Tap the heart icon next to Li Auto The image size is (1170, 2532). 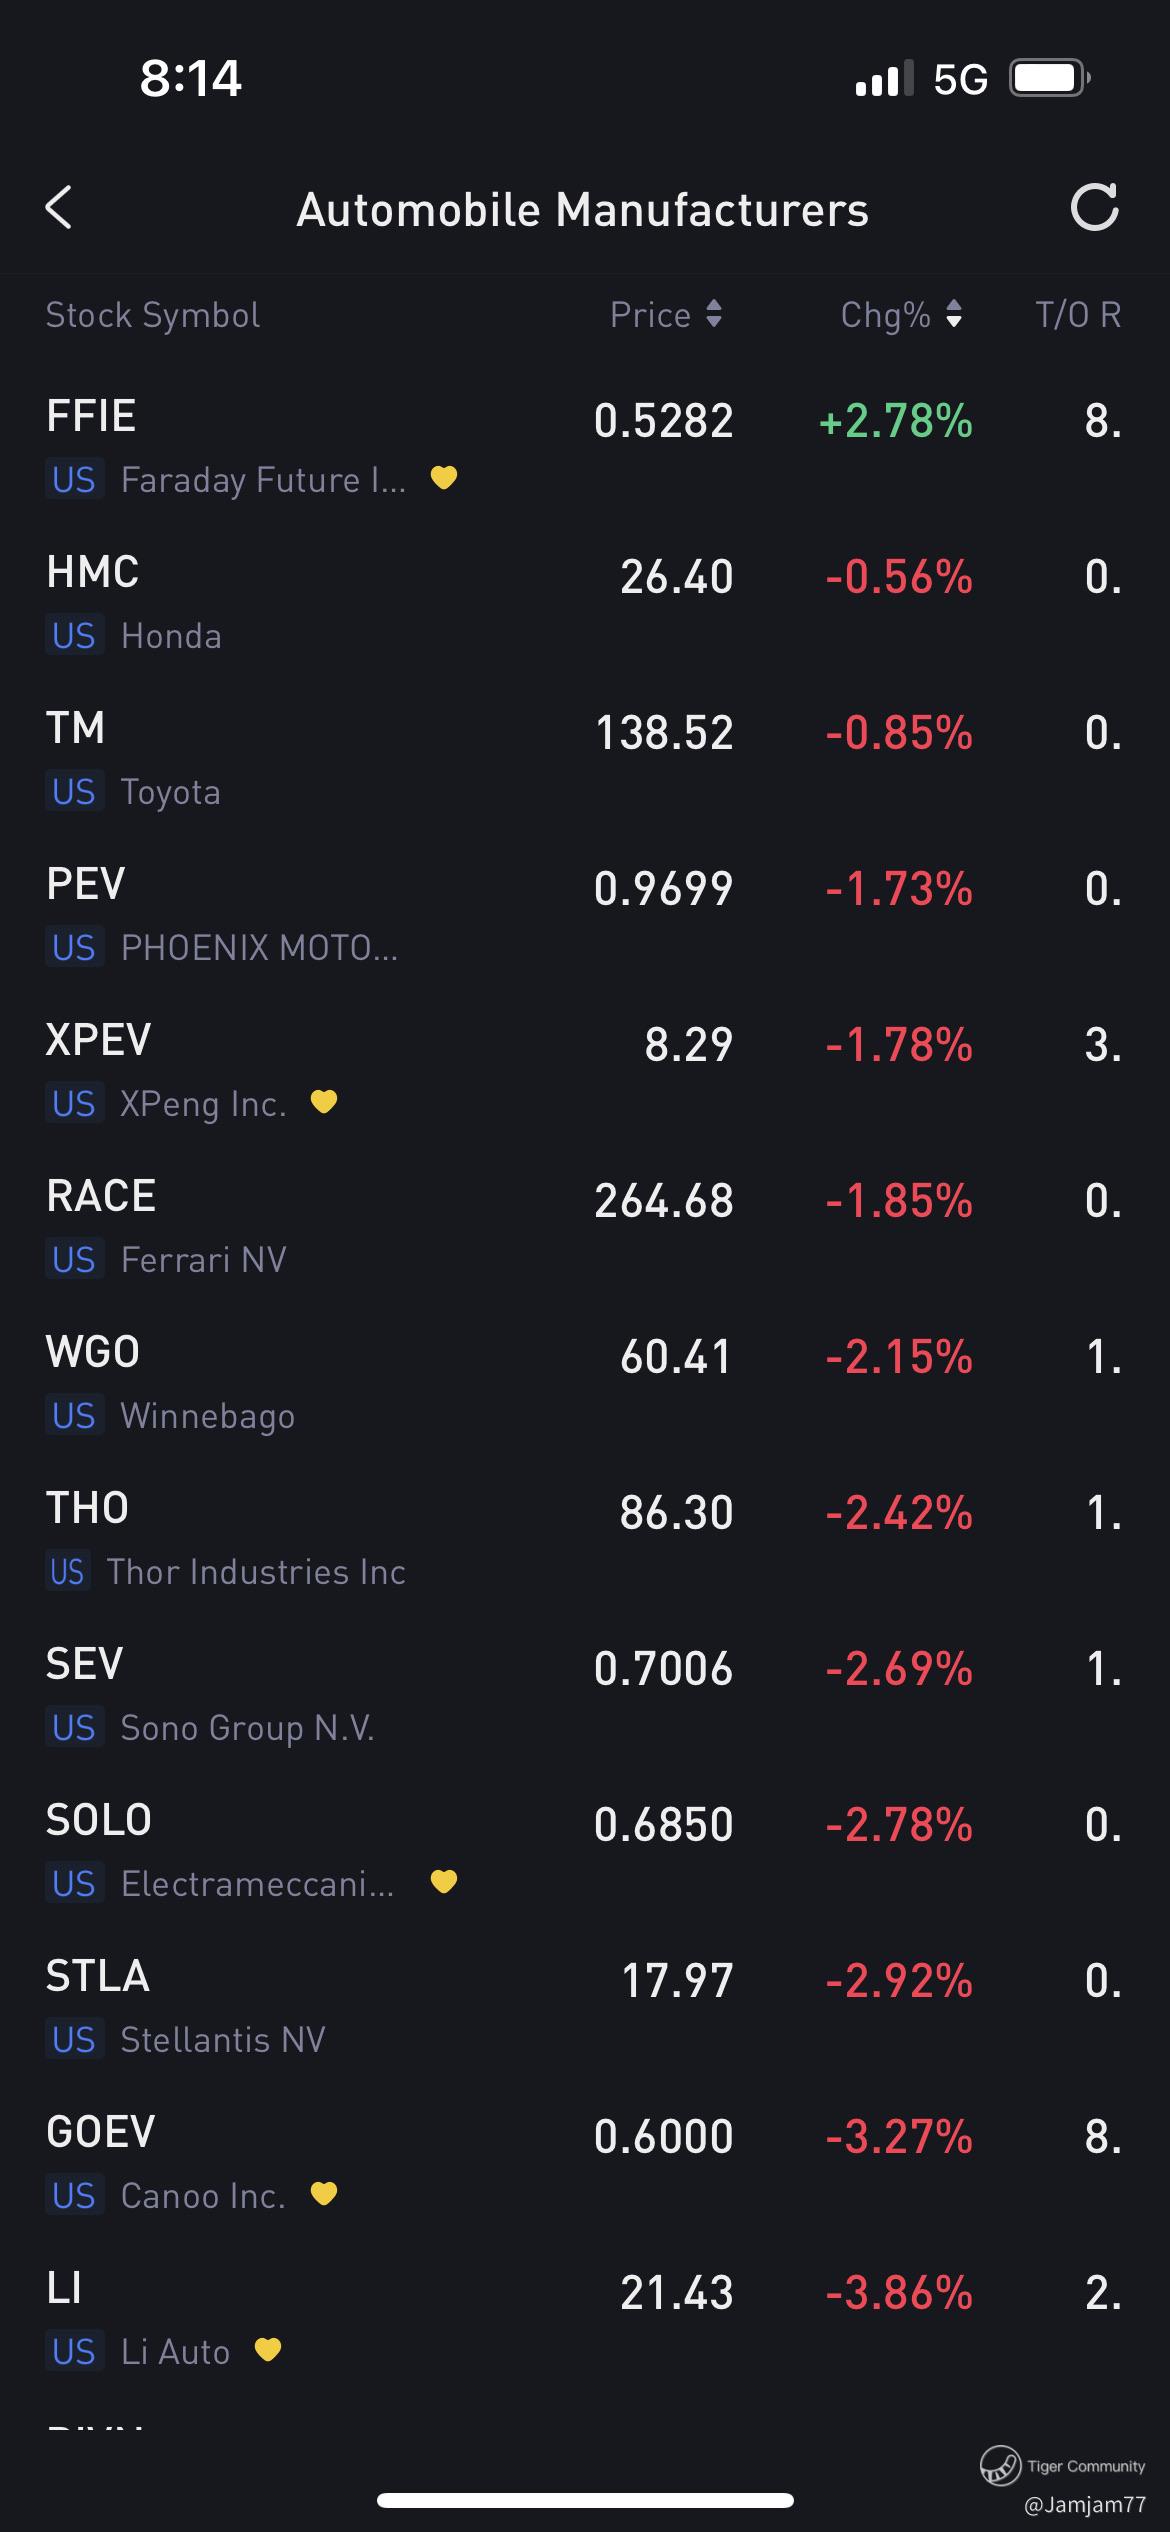pos(268,2350)
